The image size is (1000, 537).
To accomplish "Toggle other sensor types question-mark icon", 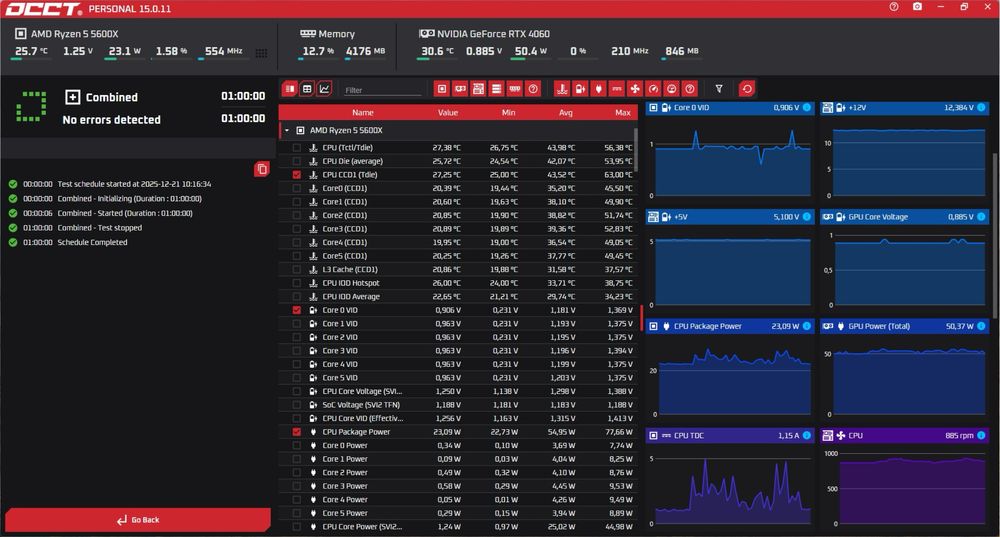I will click(x=689, y=89).
